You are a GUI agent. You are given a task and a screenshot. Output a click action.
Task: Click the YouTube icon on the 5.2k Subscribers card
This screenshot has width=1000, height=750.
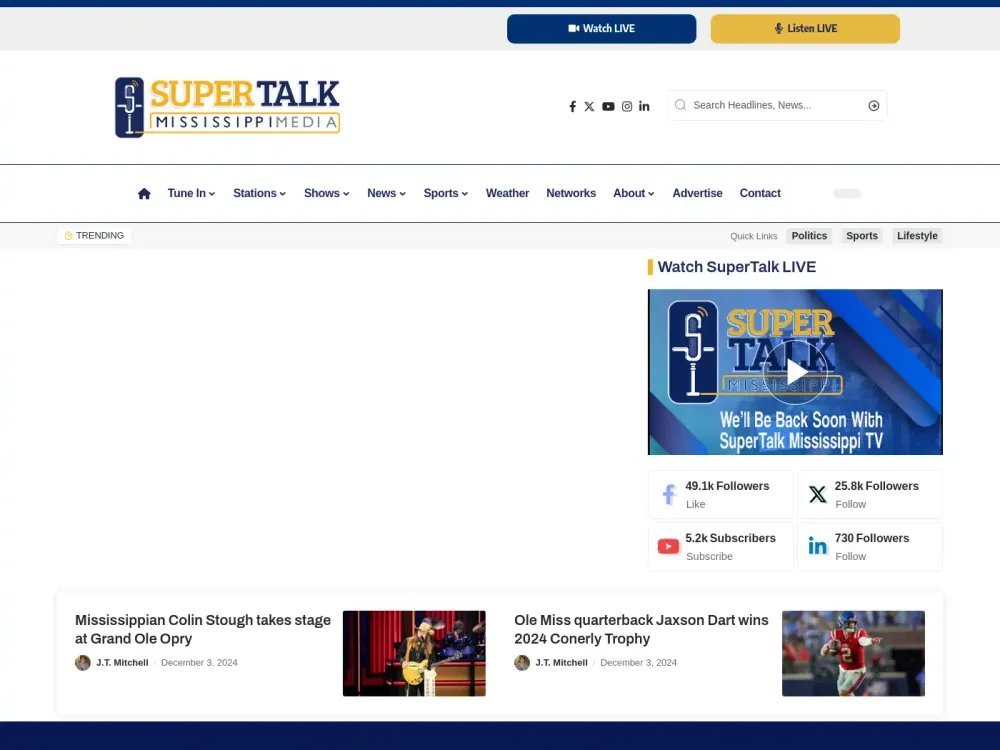tap(668, 546)
